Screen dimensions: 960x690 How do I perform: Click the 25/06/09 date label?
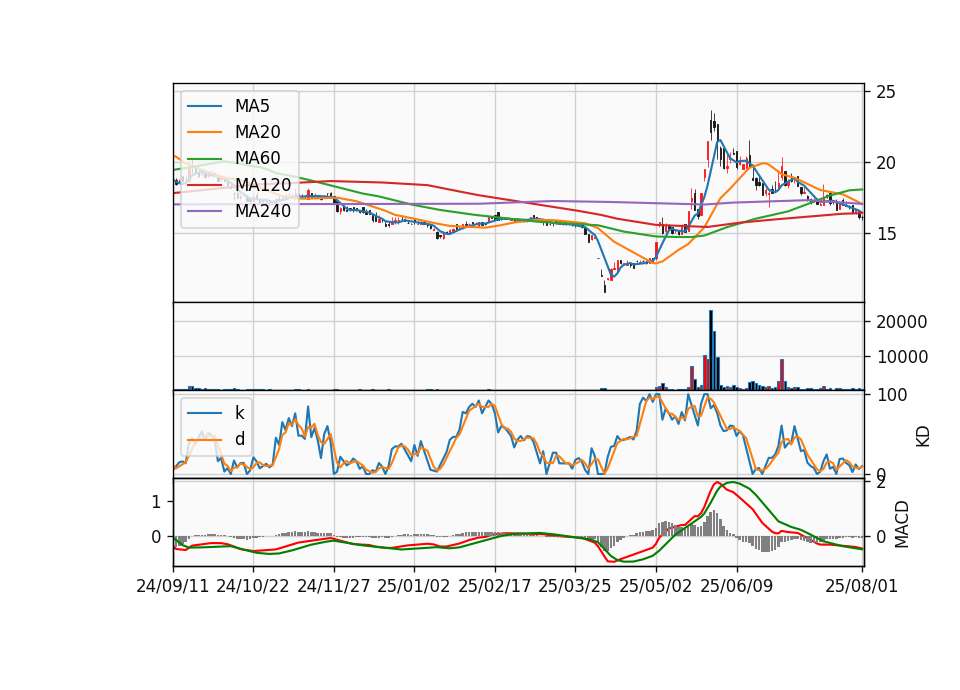(737, 586)
